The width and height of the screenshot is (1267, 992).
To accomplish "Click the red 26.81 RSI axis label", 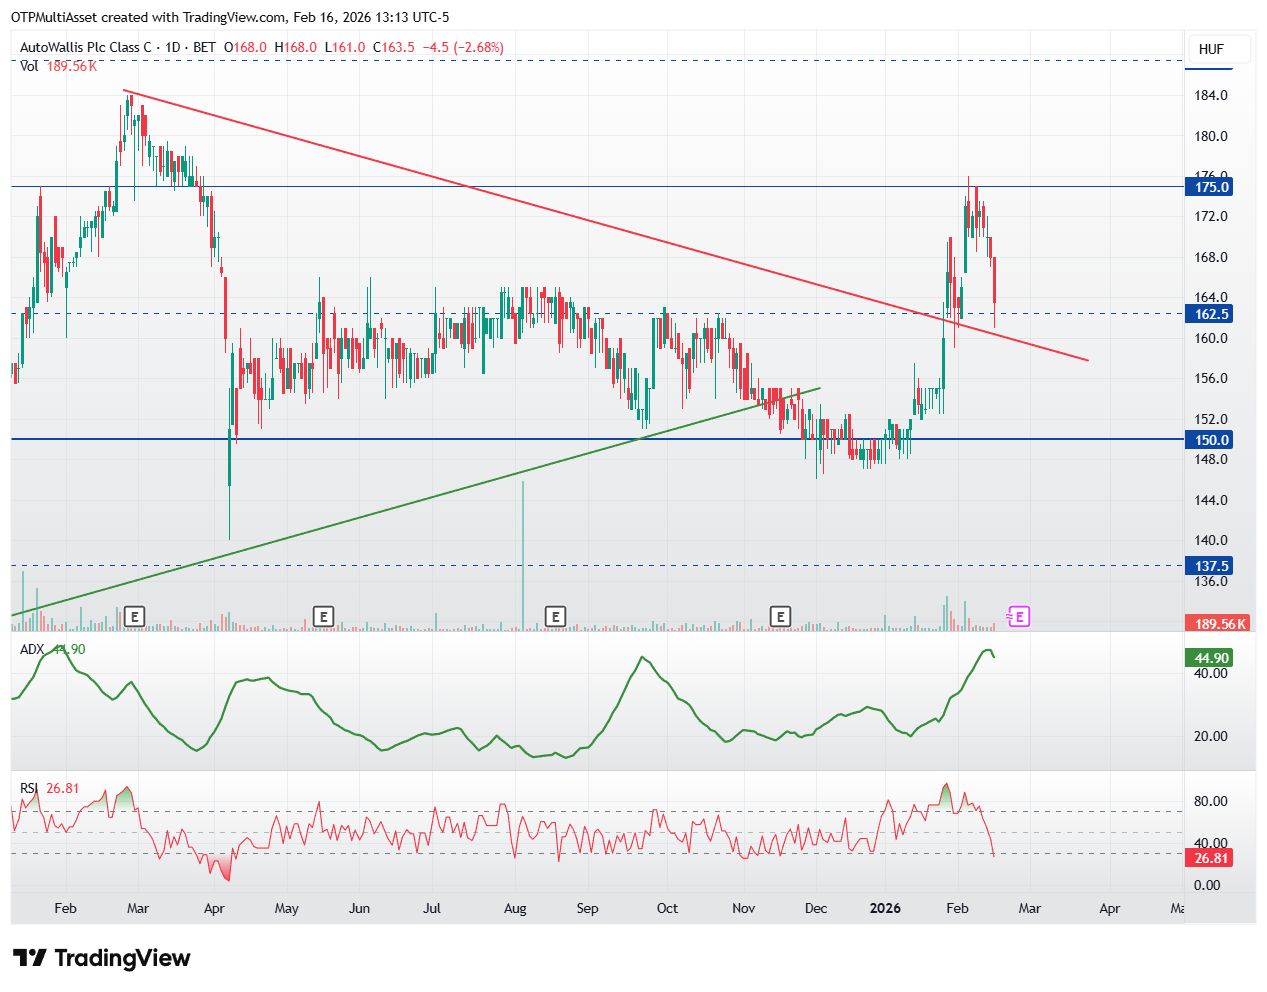I will tap(1210, 858).
